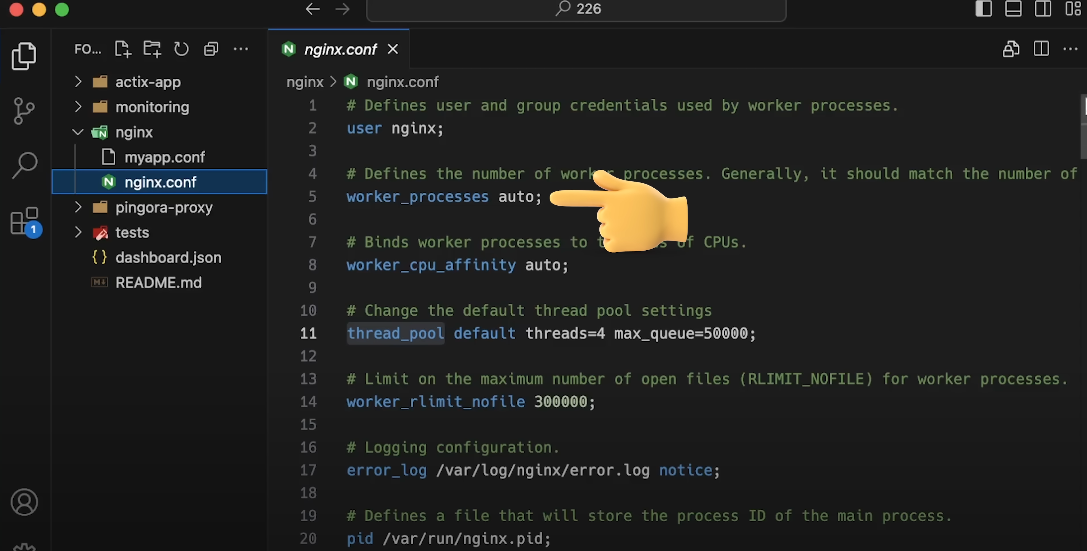Image resolution: width=1087 pixels, height=551 pixels.
Task: Open the Search view in activity bar
Action: pos(24,165)
